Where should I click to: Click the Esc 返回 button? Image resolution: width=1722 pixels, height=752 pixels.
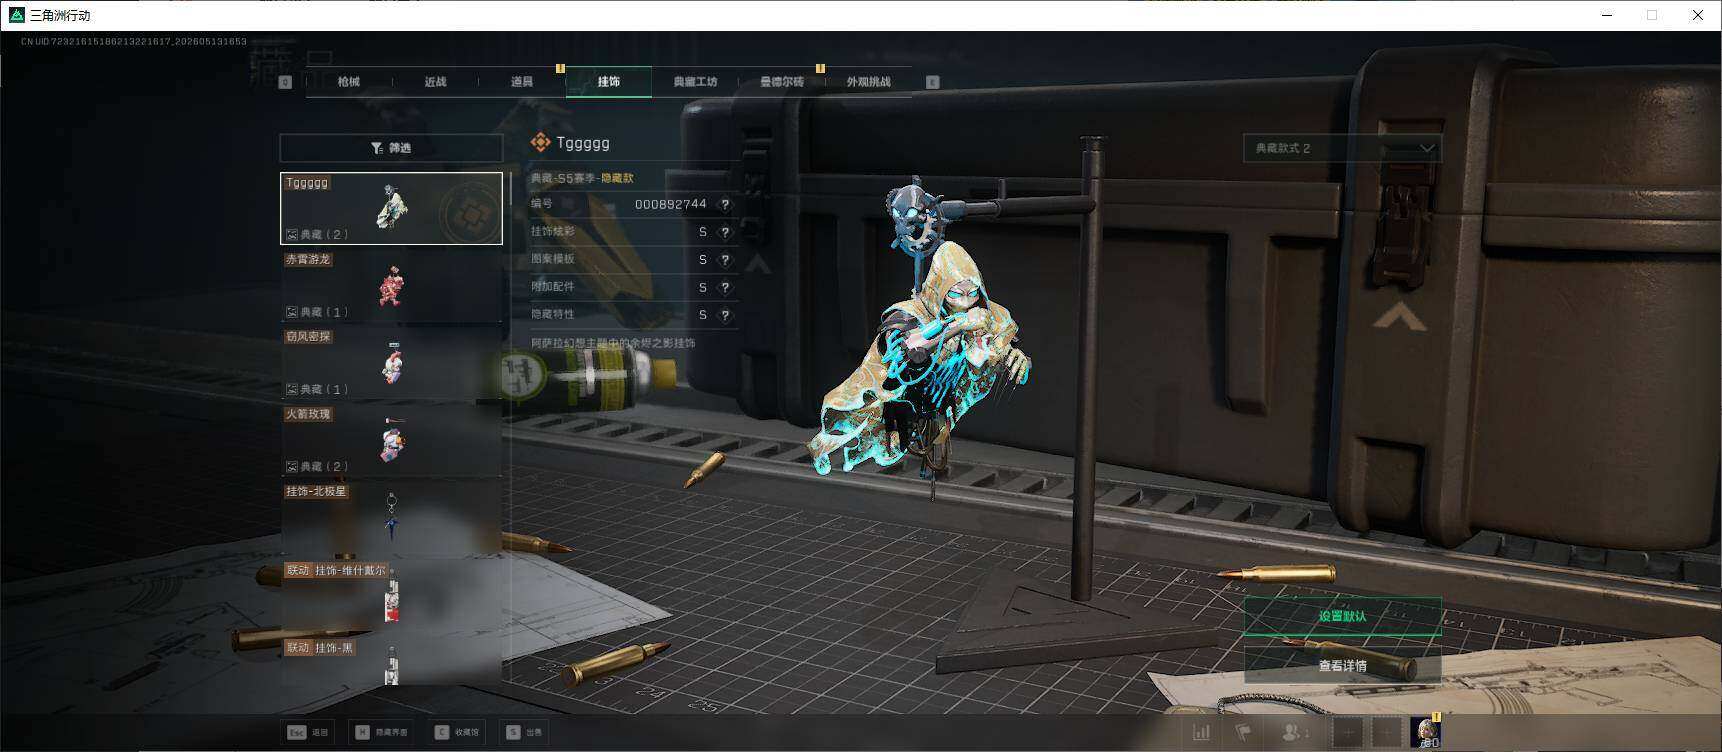308,732
